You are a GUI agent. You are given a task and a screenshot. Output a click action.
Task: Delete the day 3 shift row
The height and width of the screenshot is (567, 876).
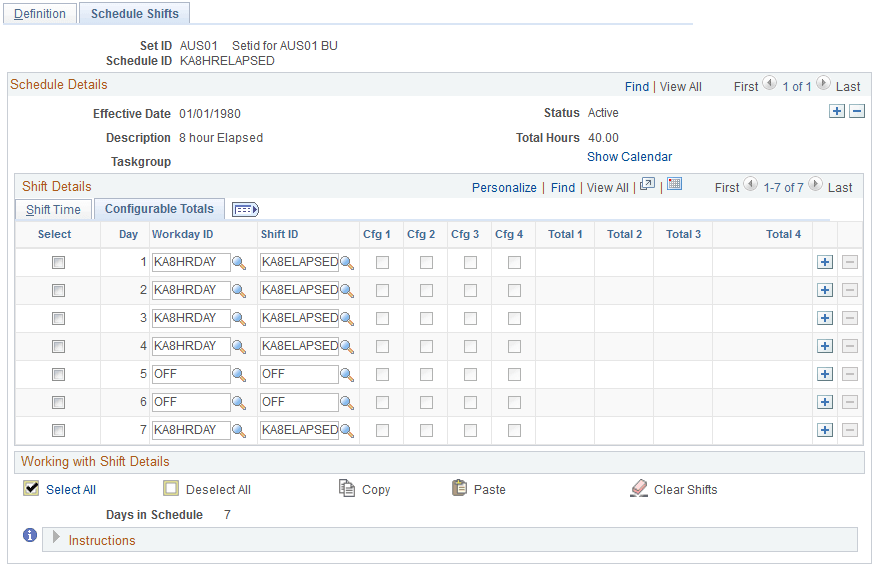(x=850, y=318)
